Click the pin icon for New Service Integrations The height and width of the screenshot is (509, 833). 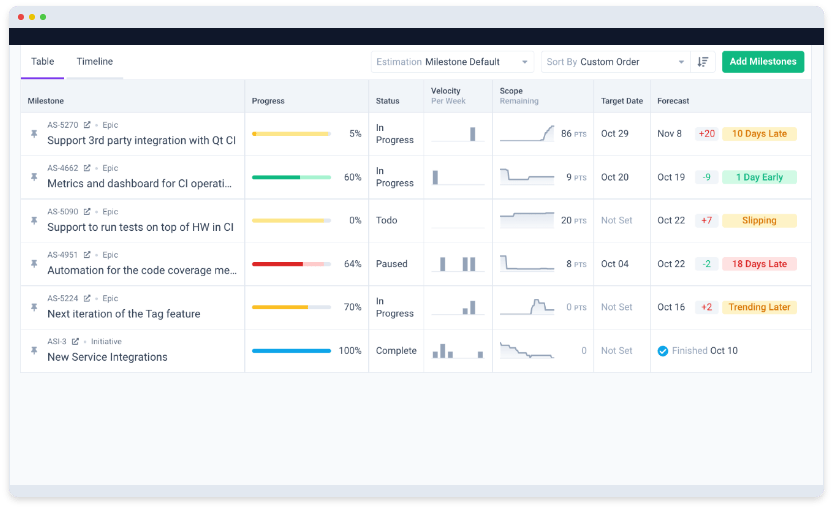tap(34, 350)
